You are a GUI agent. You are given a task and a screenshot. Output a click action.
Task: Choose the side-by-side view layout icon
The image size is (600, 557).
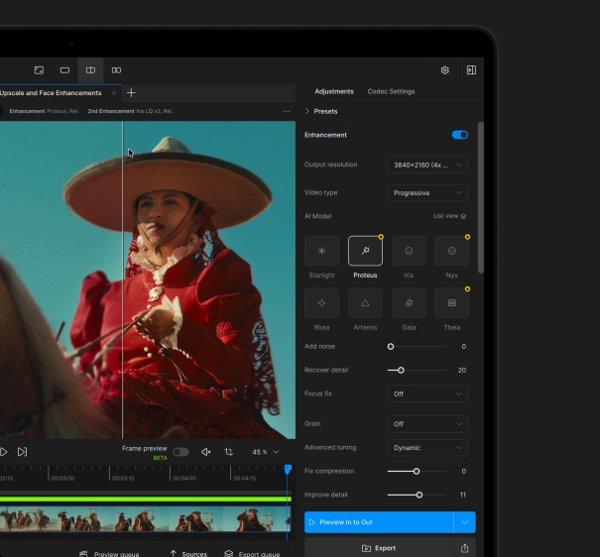click(x=116, y=70)
